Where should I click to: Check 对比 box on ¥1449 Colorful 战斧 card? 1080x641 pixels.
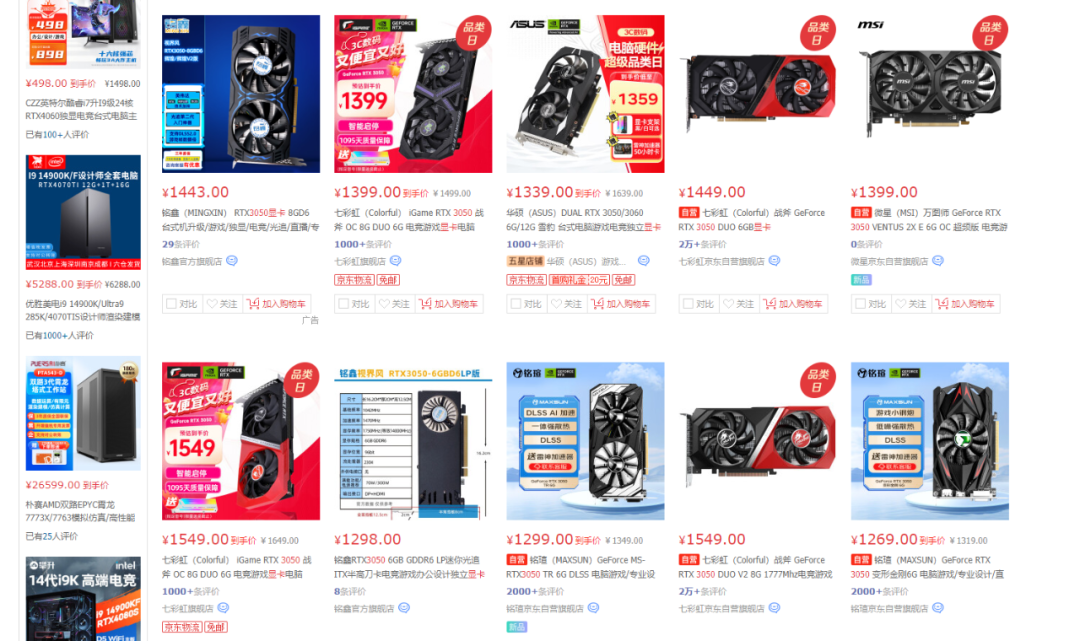[x=688, y=304]
